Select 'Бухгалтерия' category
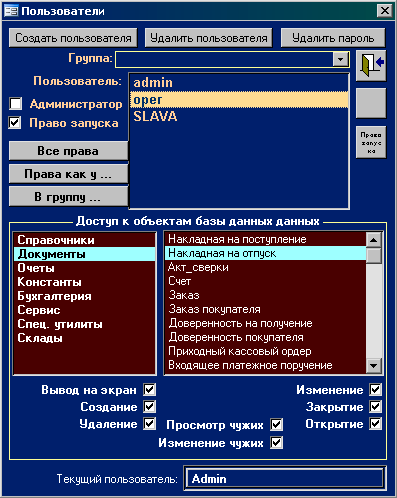This screenshot has width=397, height=498. click(x=84, y=296)
